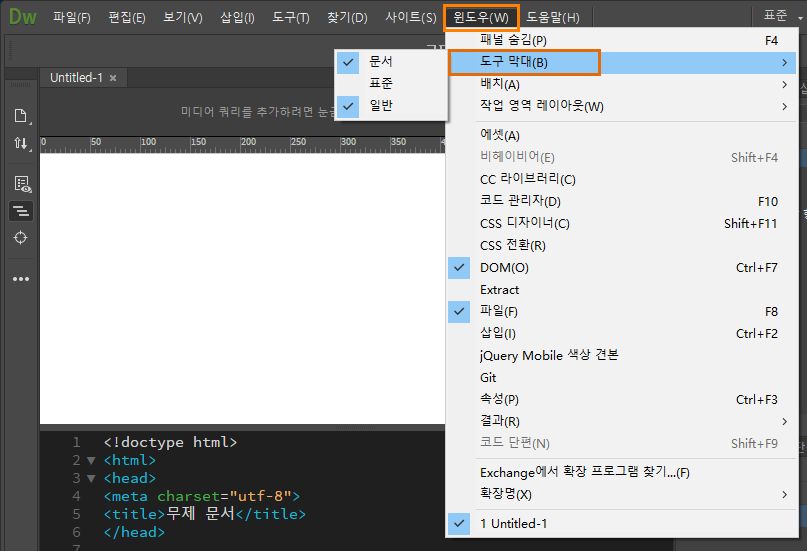Collapse the head tag code fold triangle
This screenshot has height=551, width=807.
91,478
